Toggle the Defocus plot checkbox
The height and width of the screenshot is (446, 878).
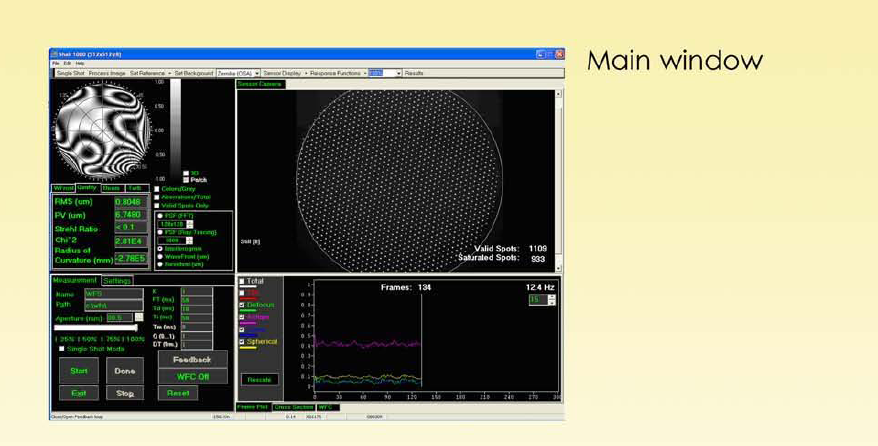coord(242,305)
